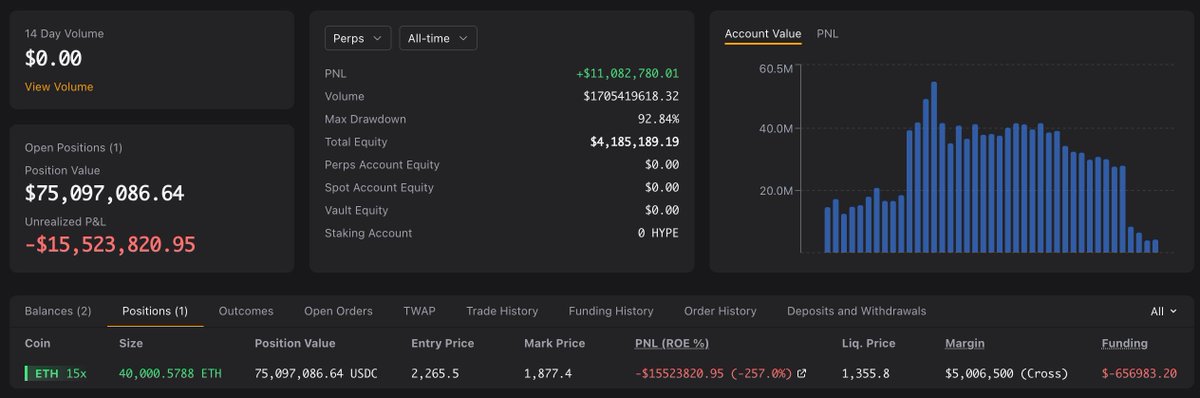Open the Order History tab

coord(720,311)
